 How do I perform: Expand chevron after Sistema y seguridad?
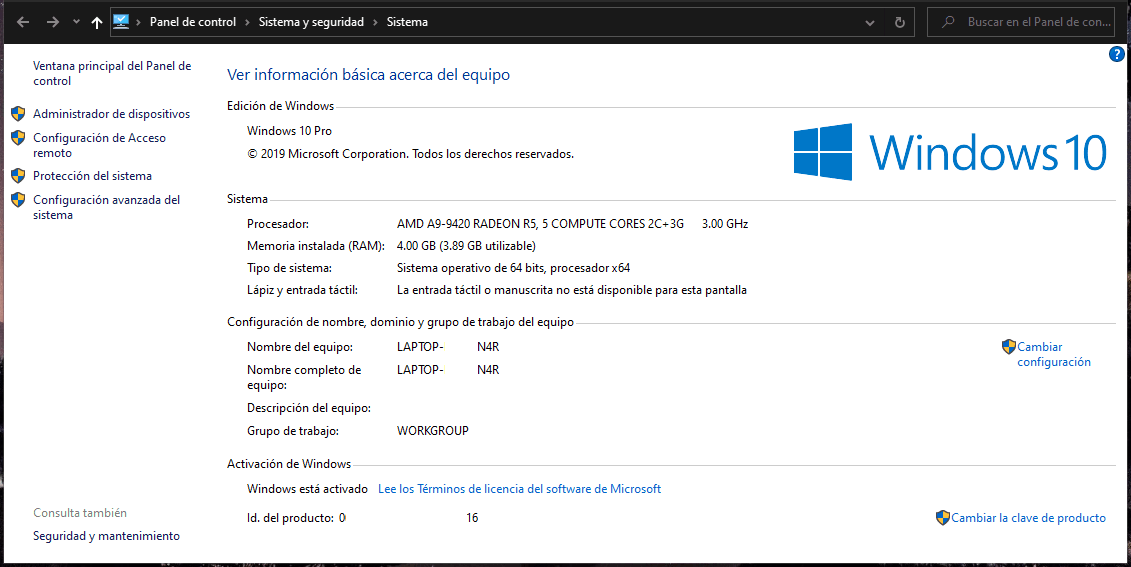coord(375,22)
